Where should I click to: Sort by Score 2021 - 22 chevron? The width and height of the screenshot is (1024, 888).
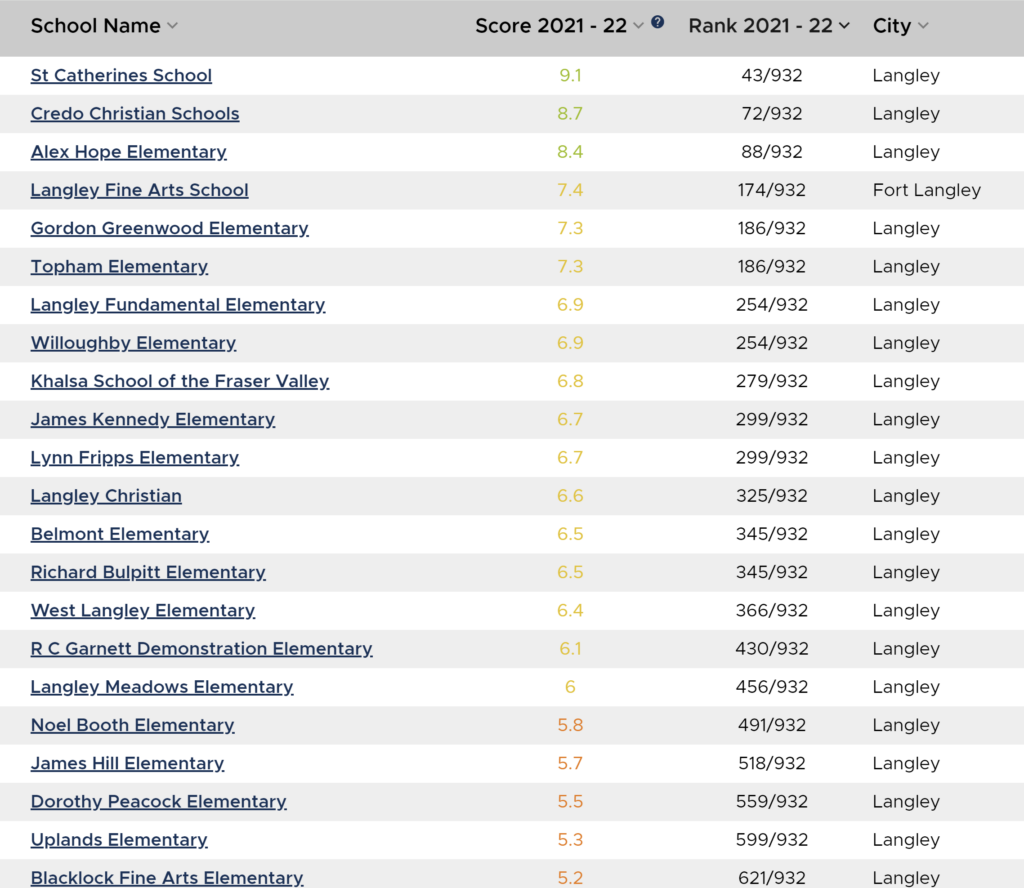click(x=639, y=25)
